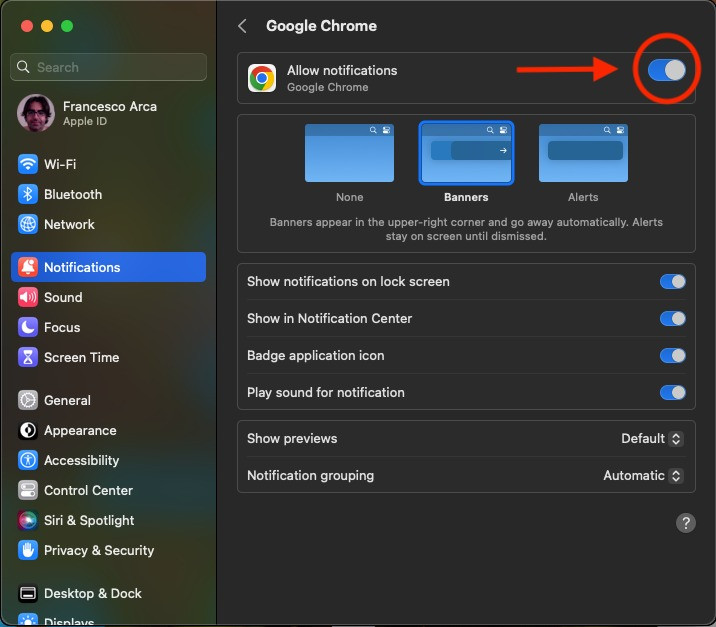Image resolution: width=716 pixels, height=627 pixels.
Task: Click the Network globe icon
Action: point(28,224)
